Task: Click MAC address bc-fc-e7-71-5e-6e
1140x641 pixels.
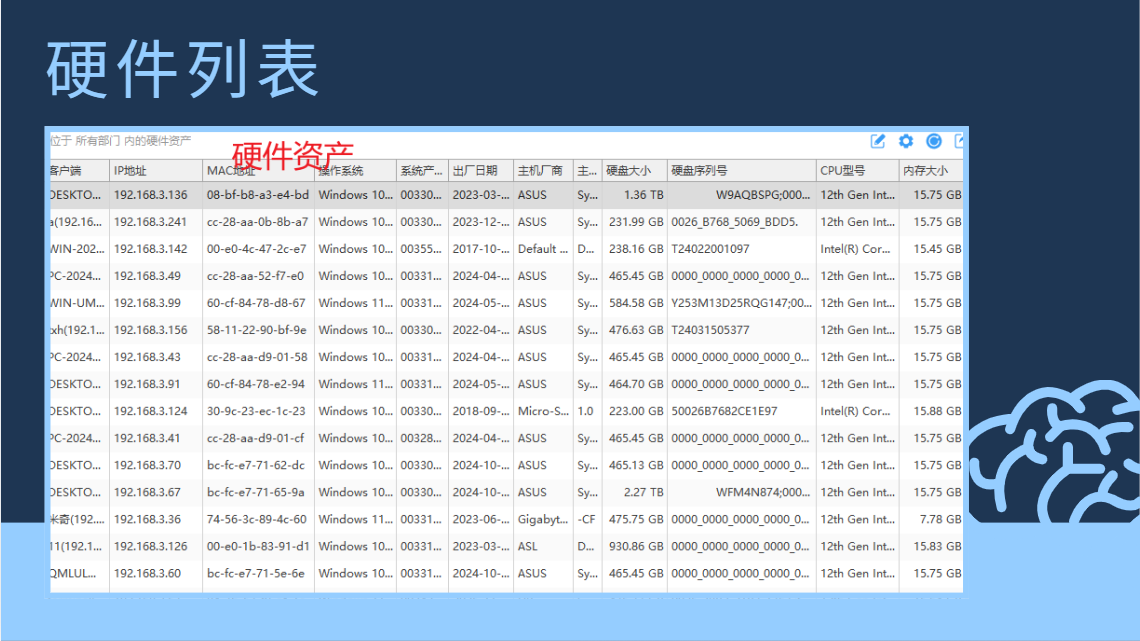Action: tap(255, 573)
